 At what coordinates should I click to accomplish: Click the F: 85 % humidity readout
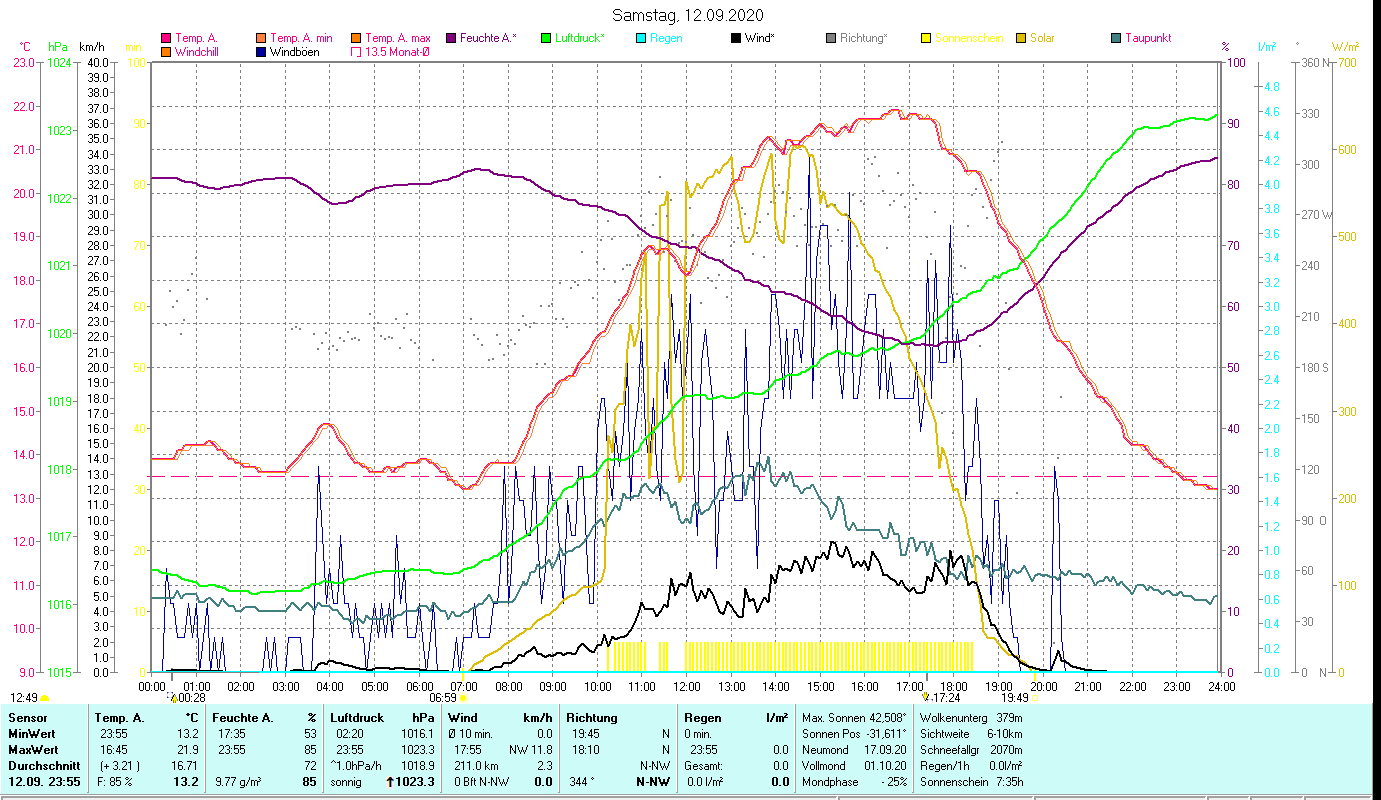(x=115, y=782)
